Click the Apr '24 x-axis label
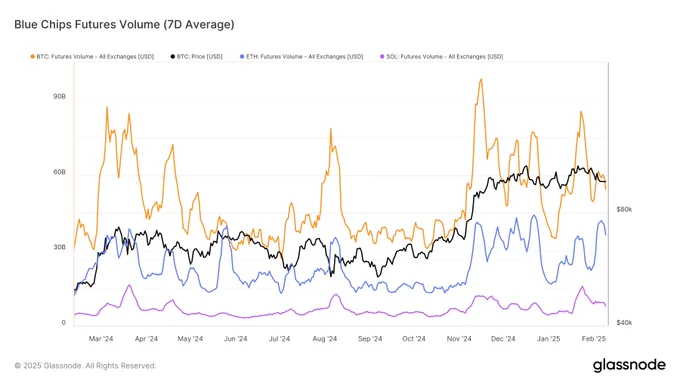 [x=146, y=339]
